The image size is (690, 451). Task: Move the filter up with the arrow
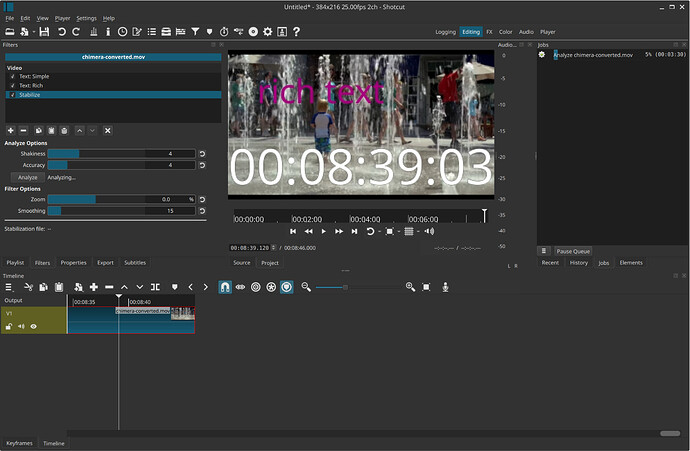click(79, 131)
